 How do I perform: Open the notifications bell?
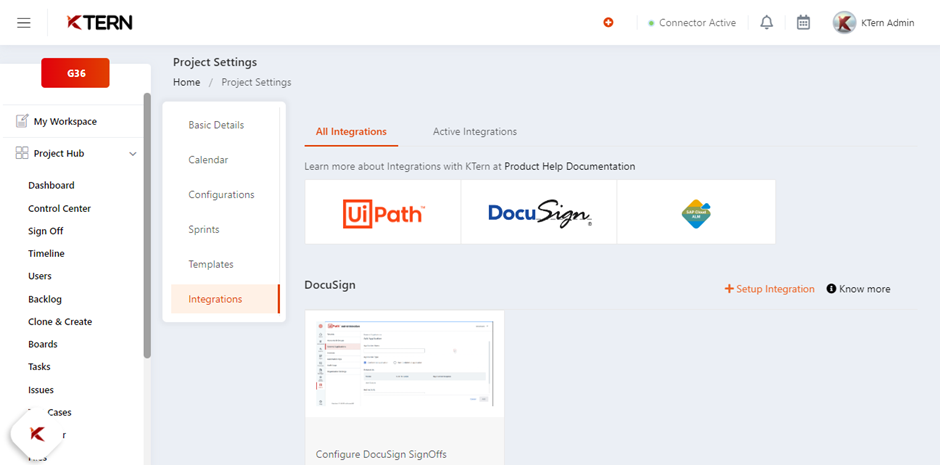point(766,23)
